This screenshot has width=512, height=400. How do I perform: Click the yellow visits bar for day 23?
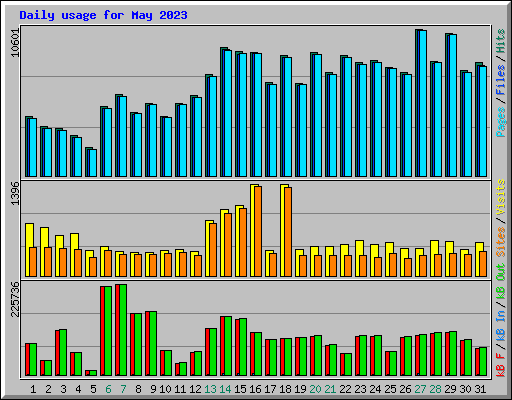pyautogui.click(x=358, y=258)
